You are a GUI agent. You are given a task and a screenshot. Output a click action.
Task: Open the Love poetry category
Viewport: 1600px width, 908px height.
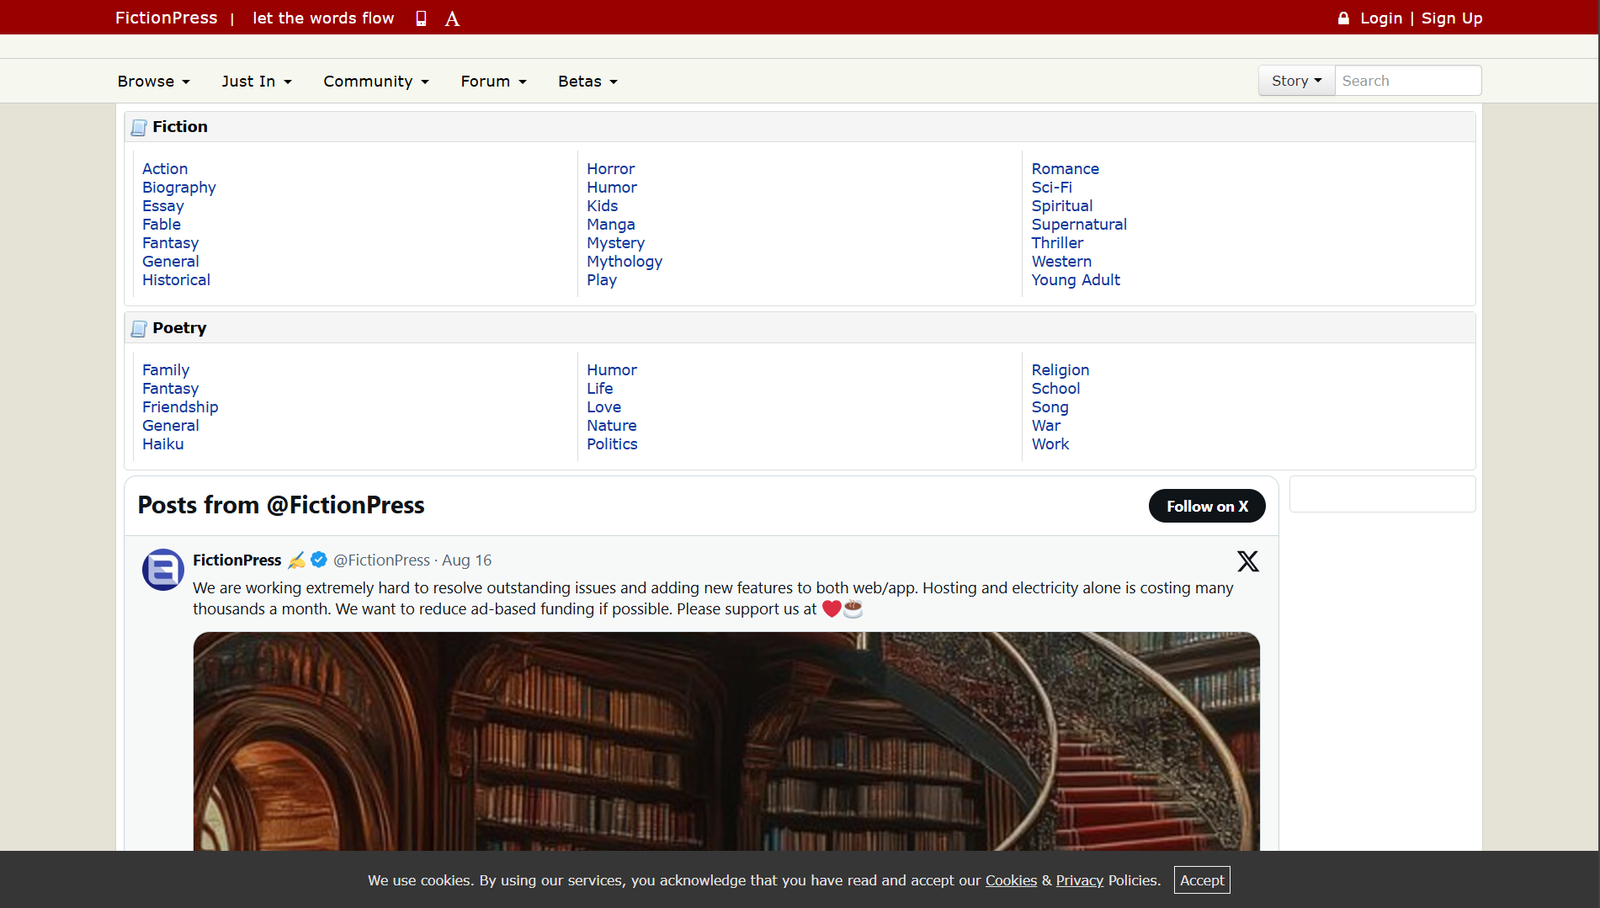(x=604, y=407)
